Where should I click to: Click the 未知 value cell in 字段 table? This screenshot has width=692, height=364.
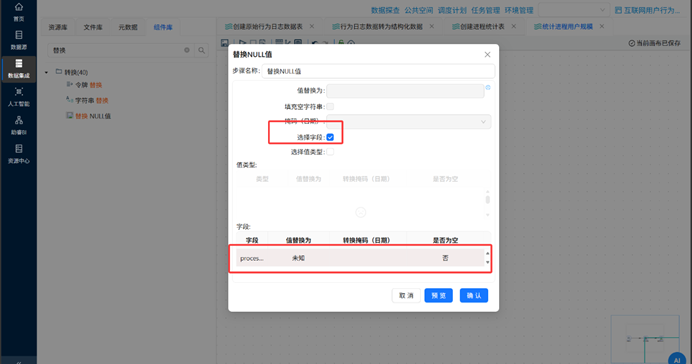[x=298, y=258]
